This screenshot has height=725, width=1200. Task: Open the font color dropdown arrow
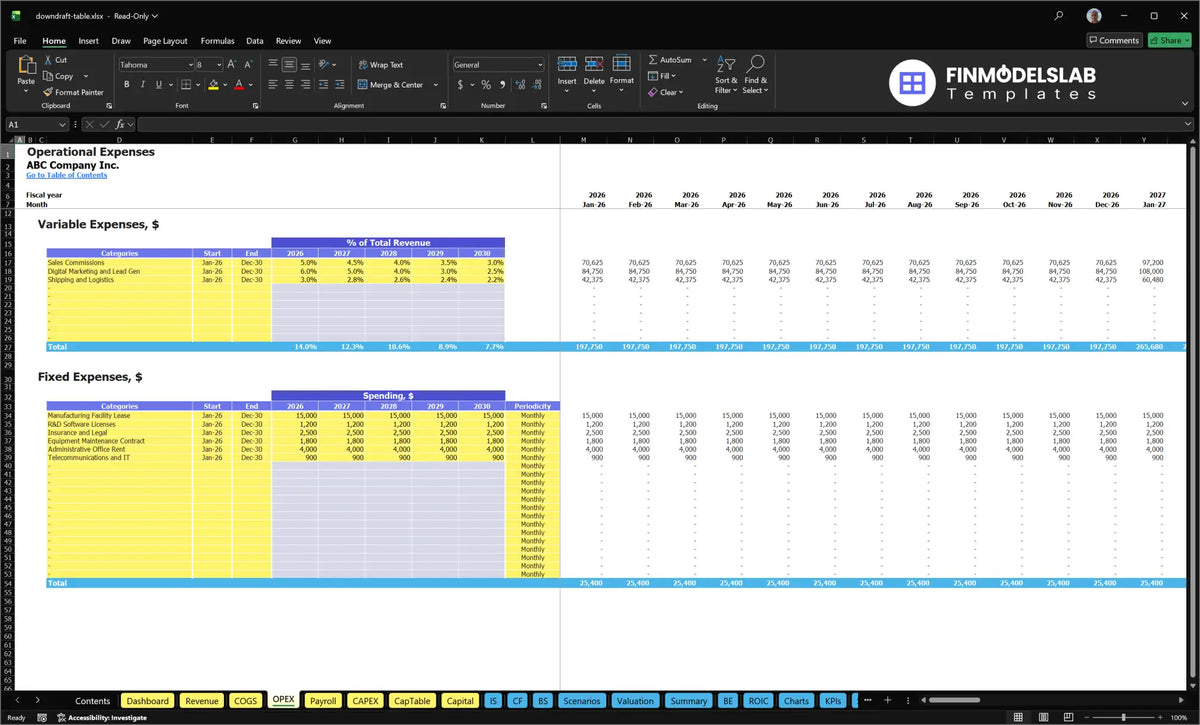click(250, 85)
